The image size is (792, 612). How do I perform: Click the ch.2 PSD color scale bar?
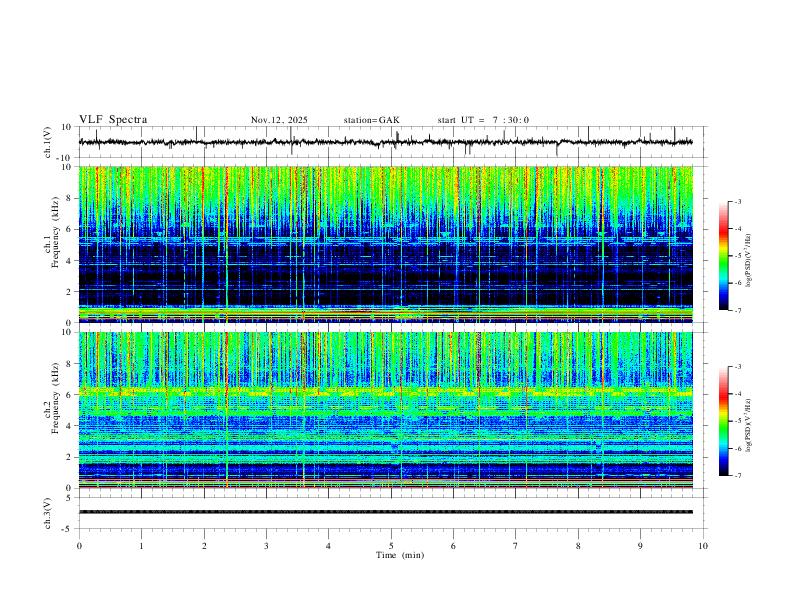coord(723,421)
